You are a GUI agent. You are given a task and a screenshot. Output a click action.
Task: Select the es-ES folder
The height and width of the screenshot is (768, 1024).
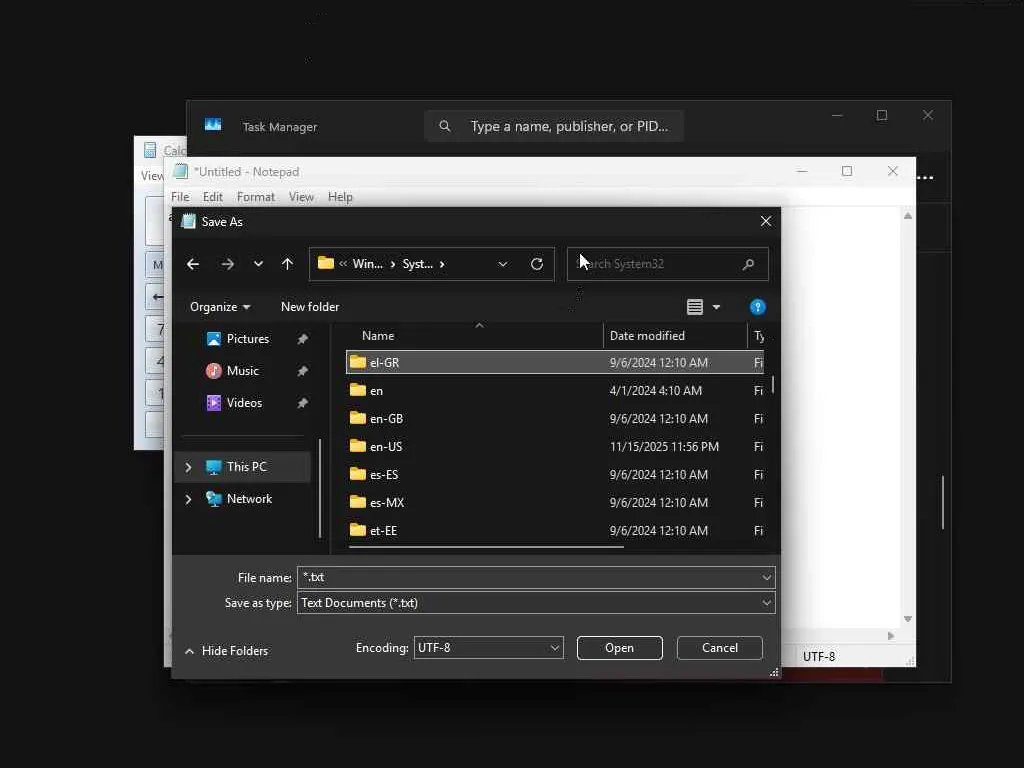554,475
